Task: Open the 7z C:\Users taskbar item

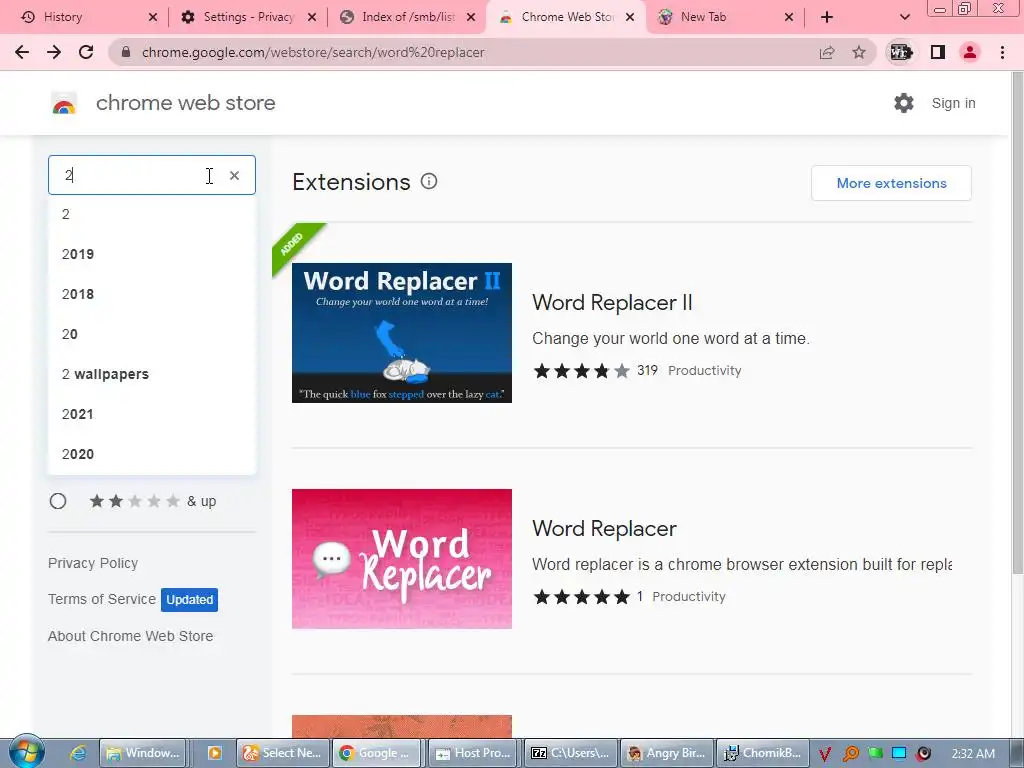Action: point(569,753)
